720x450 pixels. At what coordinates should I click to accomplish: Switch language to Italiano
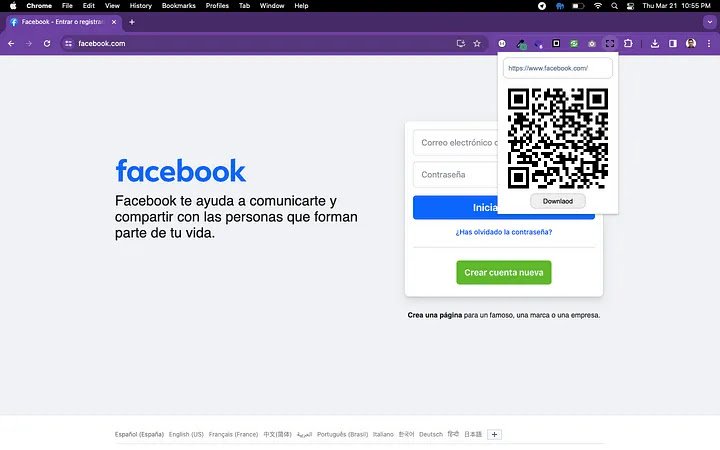point(383,434)
